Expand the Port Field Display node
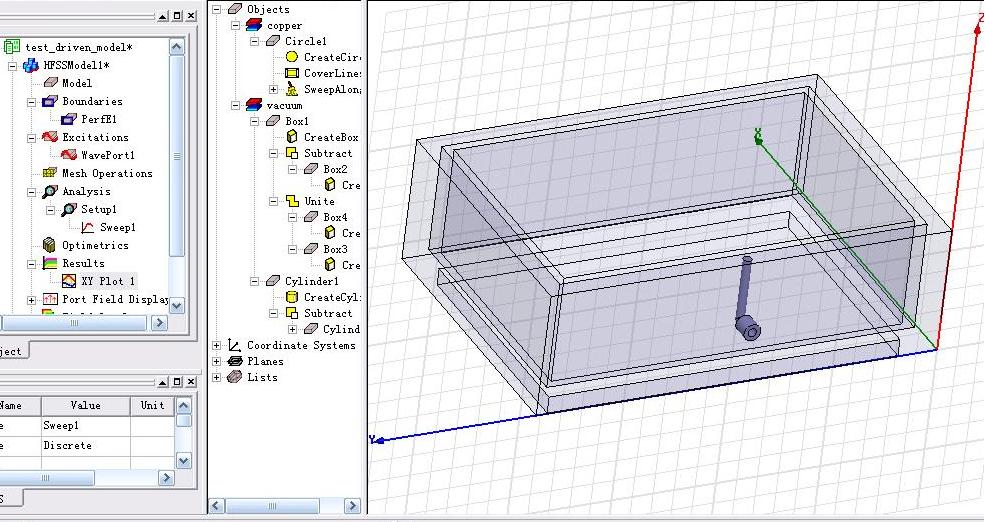985x522 pixels. tap(31, 300)
